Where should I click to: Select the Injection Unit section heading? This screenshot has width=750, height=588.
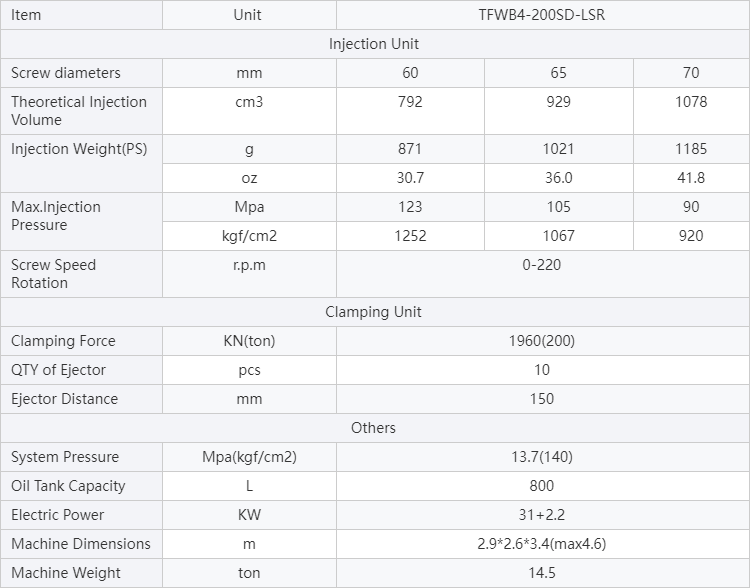coord(373,44)
